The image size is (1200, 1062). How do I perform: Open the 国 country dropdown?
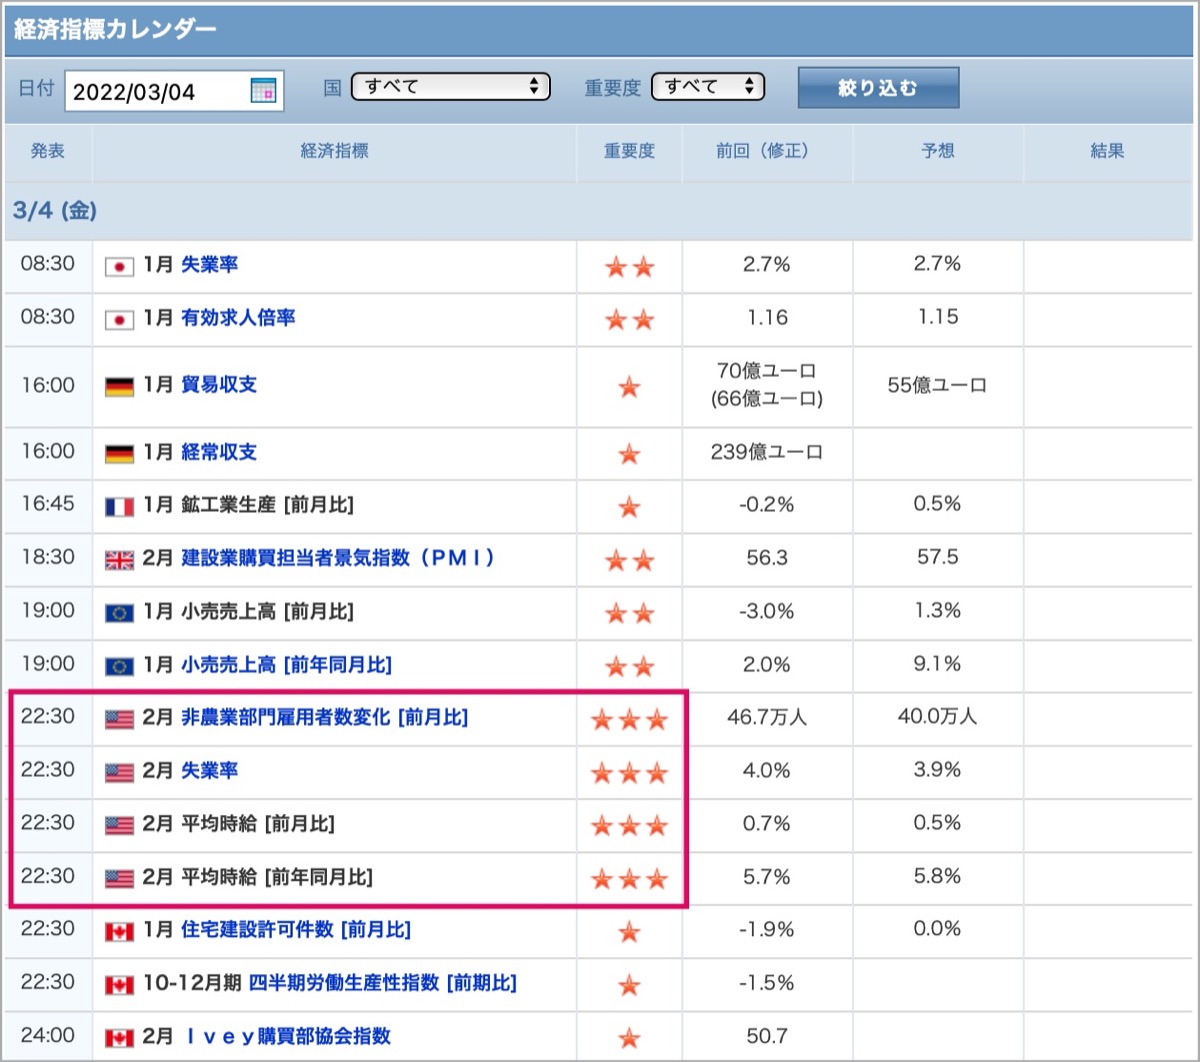click(451, 87)
